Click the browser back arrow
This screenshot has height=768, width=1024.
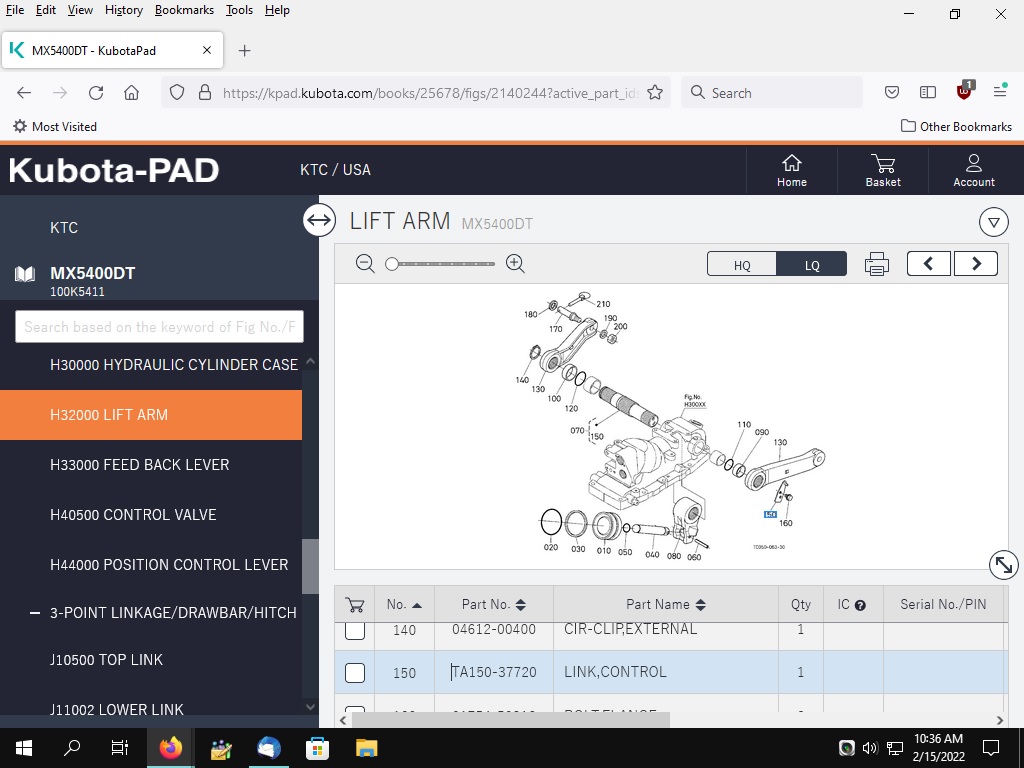(x=24, y=93)
